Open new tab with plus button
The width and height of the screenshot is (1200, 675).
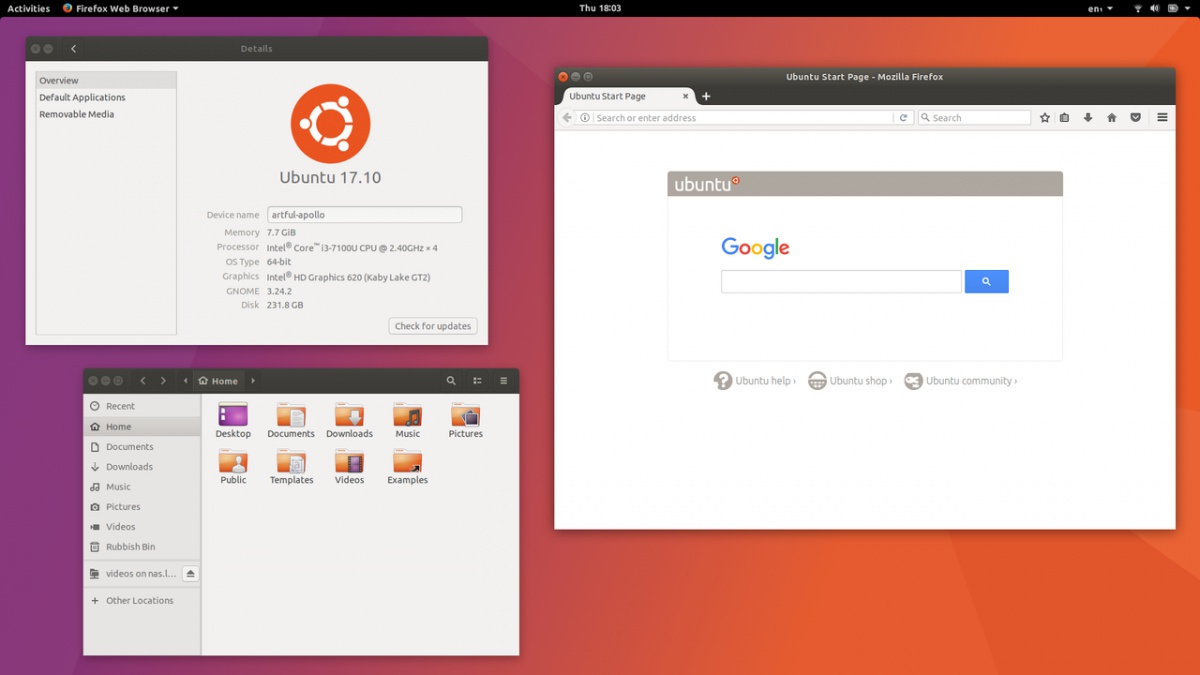706,97
